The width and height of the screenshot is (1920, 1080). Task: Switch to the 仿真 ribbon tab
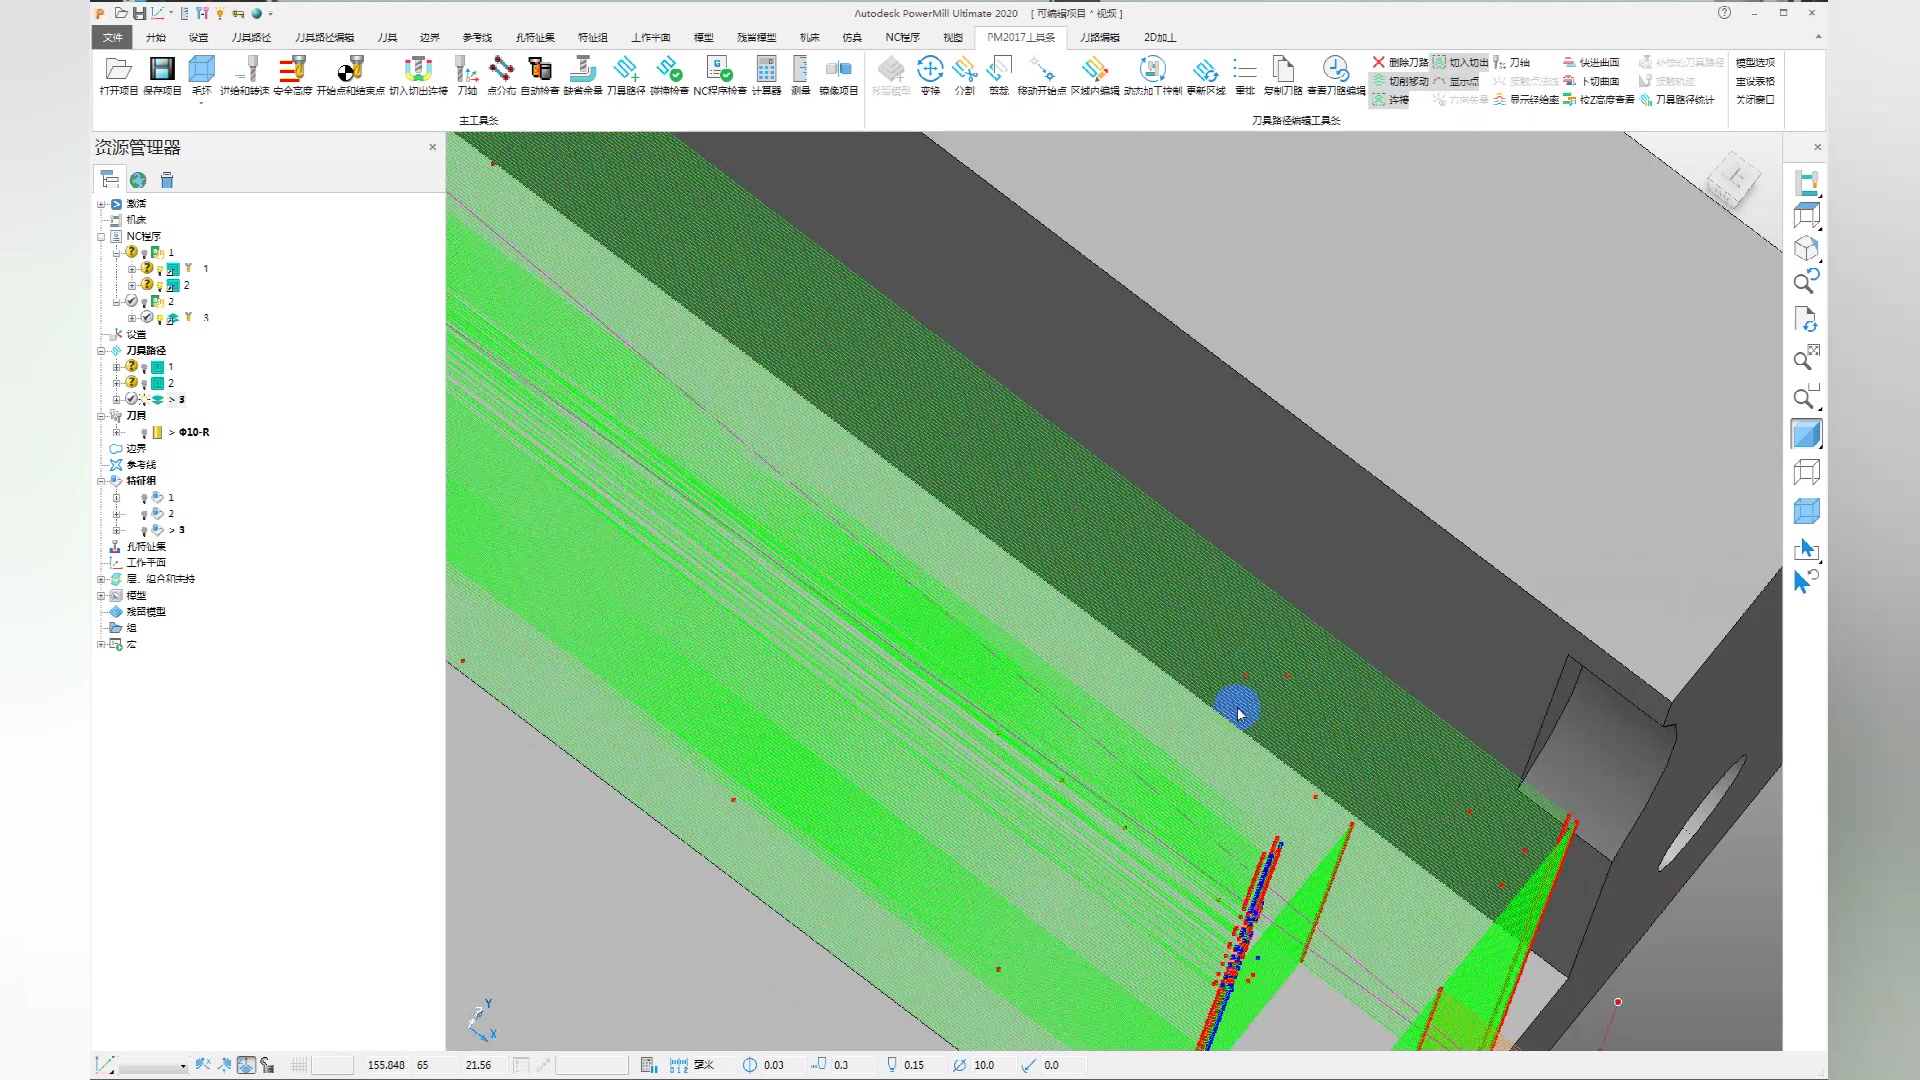tap(852, 37)
